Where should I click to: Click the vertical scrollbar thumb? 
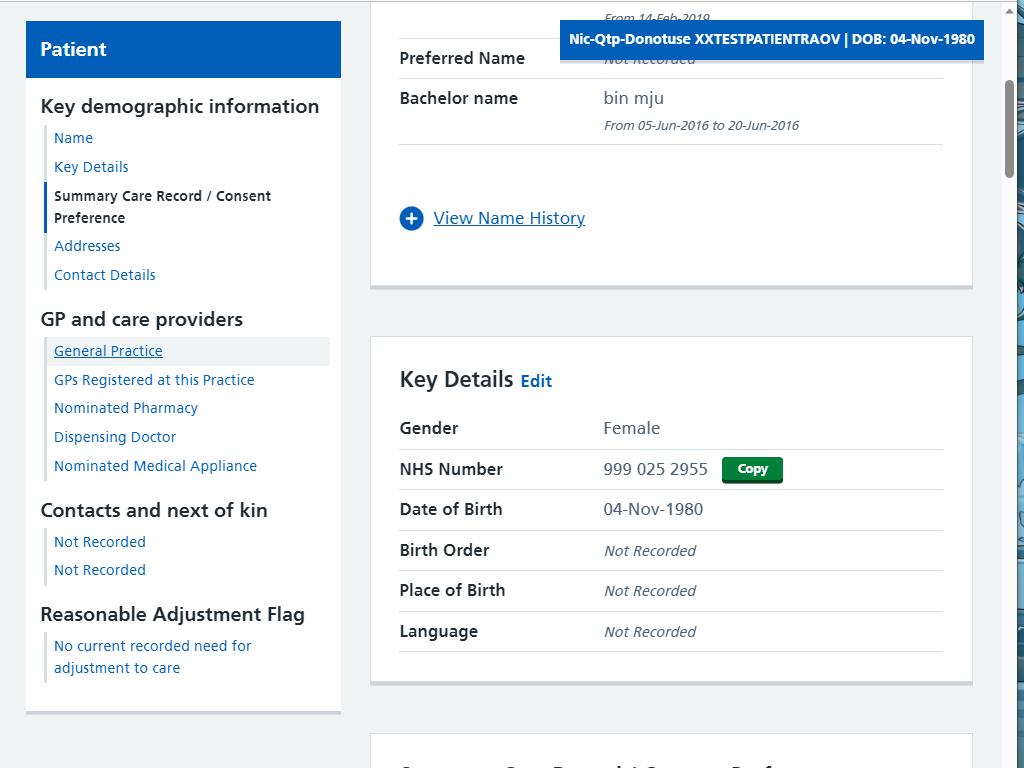click(x=1010, y=129)
